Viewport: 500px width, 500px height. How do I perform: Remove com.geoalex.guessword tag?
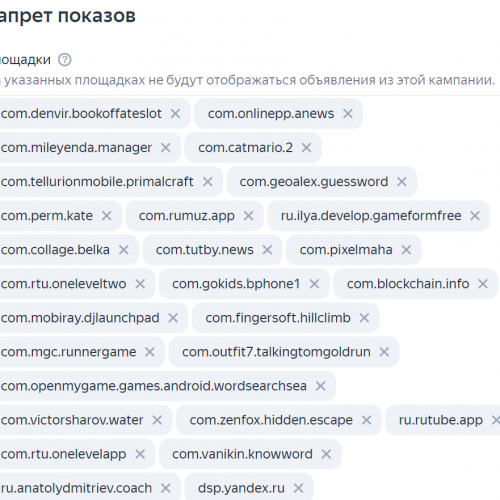click(402, 182)
